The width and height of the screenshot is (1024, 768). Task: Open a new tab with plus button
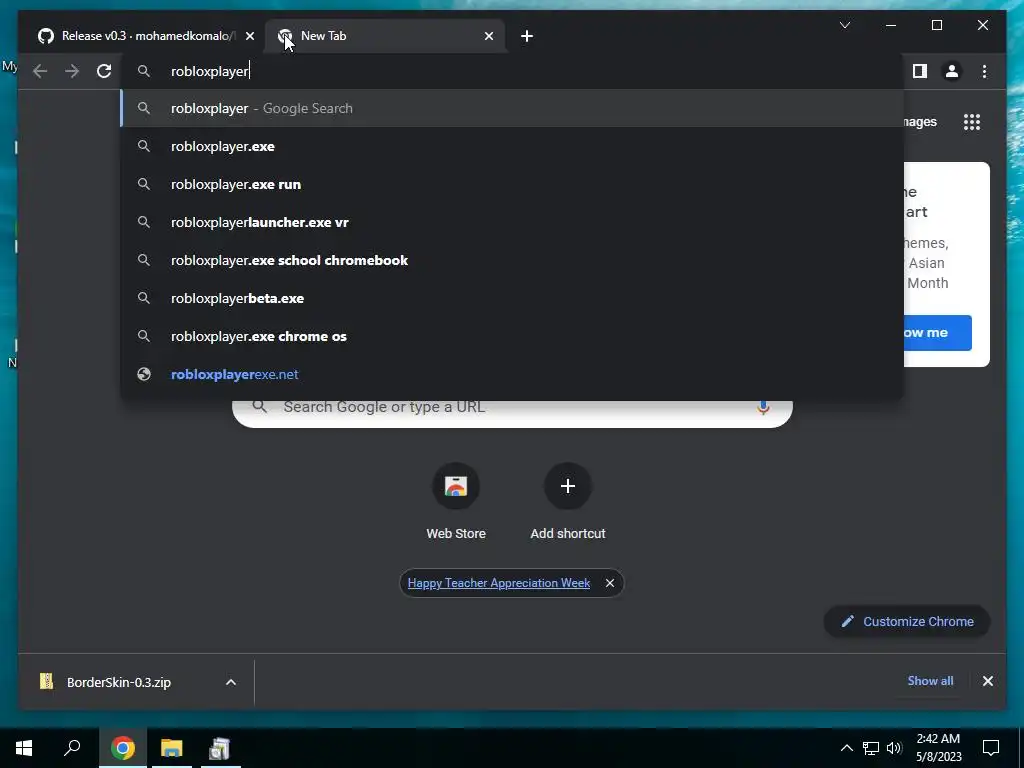pyautogui.click(x=527, y=36)
